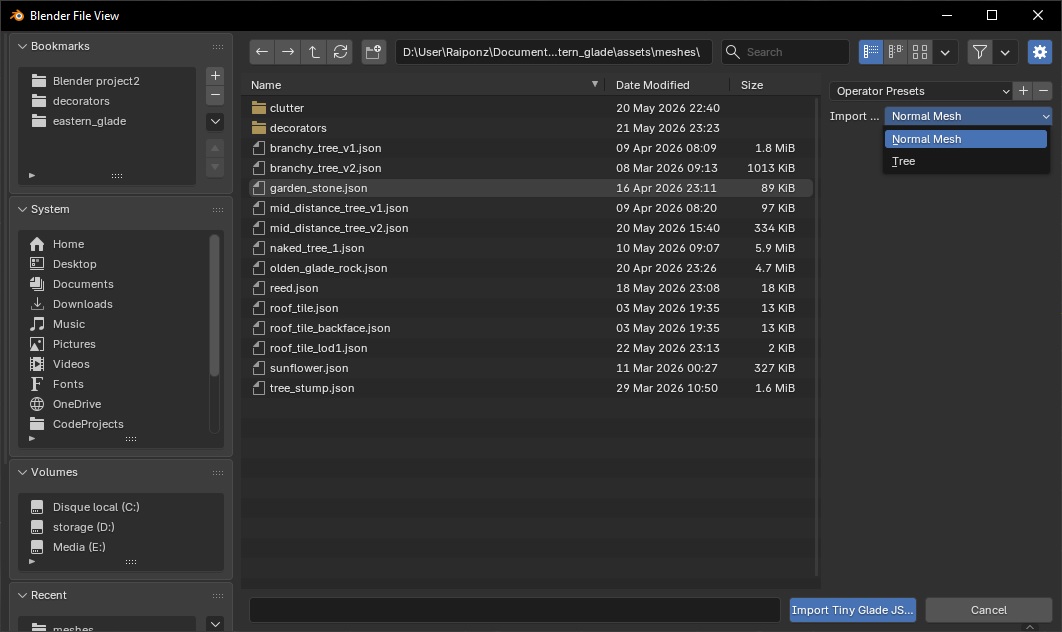Collapse the Volumes panel
The height and width of the screenshot is (632, 1062).
[22, 472]
